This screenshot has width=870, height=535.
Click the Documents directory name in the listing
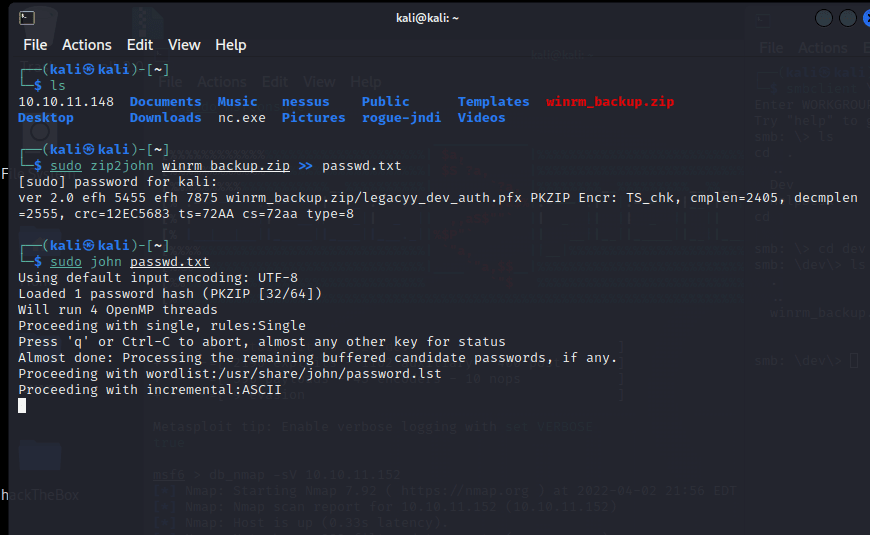click(x=165, y=102)
